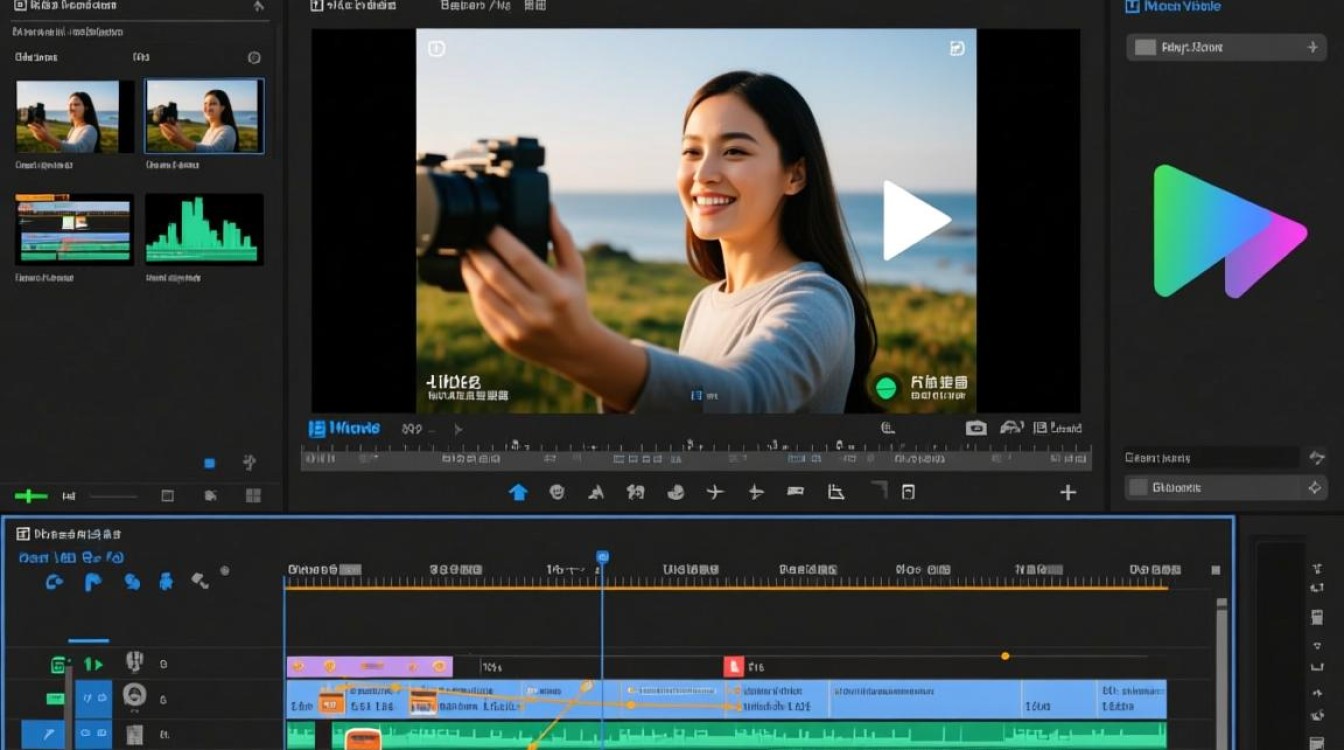Viewport: 1344px width, 750px height.
Task: Toggle the green rectangle indicator on second track
Action: (x=55, y=699)
